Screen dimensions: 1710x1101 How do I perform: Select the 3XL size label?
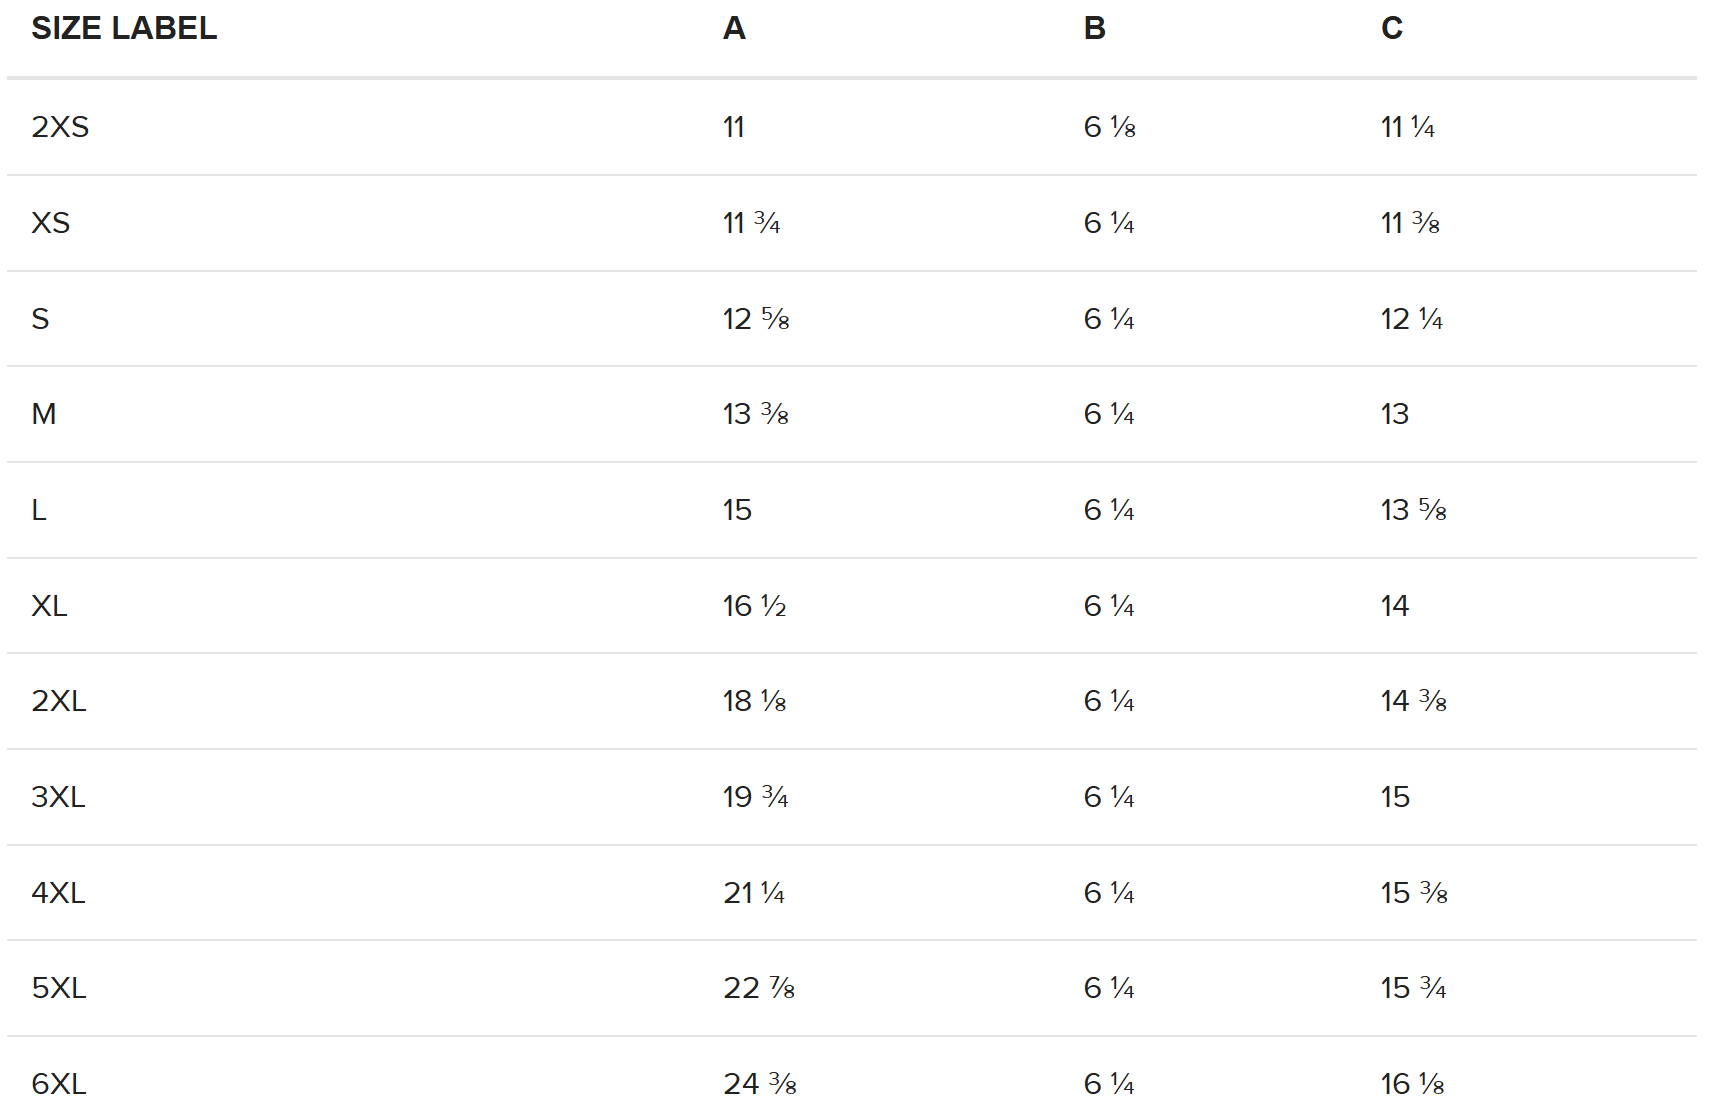click(x=58, y=797)
